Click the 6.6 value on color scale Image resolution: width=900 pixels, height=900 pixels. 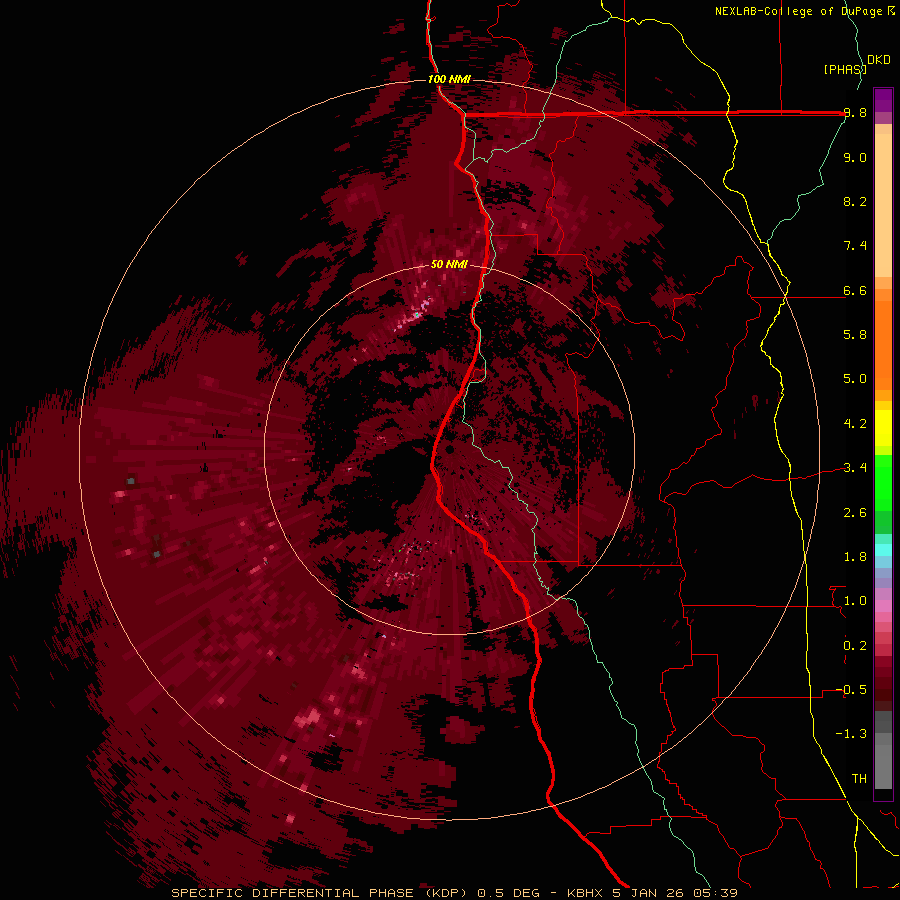coord(855,290)
